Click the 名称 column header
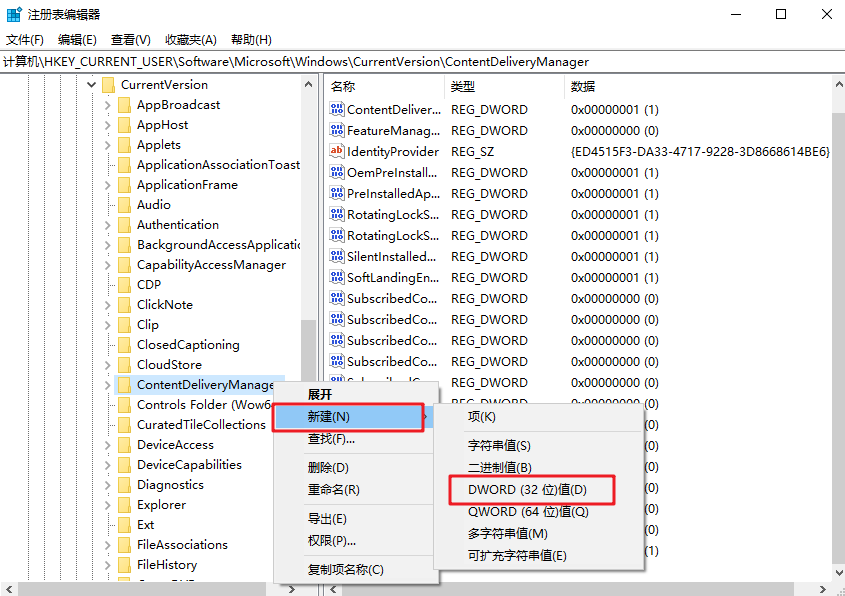This screenshot has height=596, width=845. coord(343,87)
